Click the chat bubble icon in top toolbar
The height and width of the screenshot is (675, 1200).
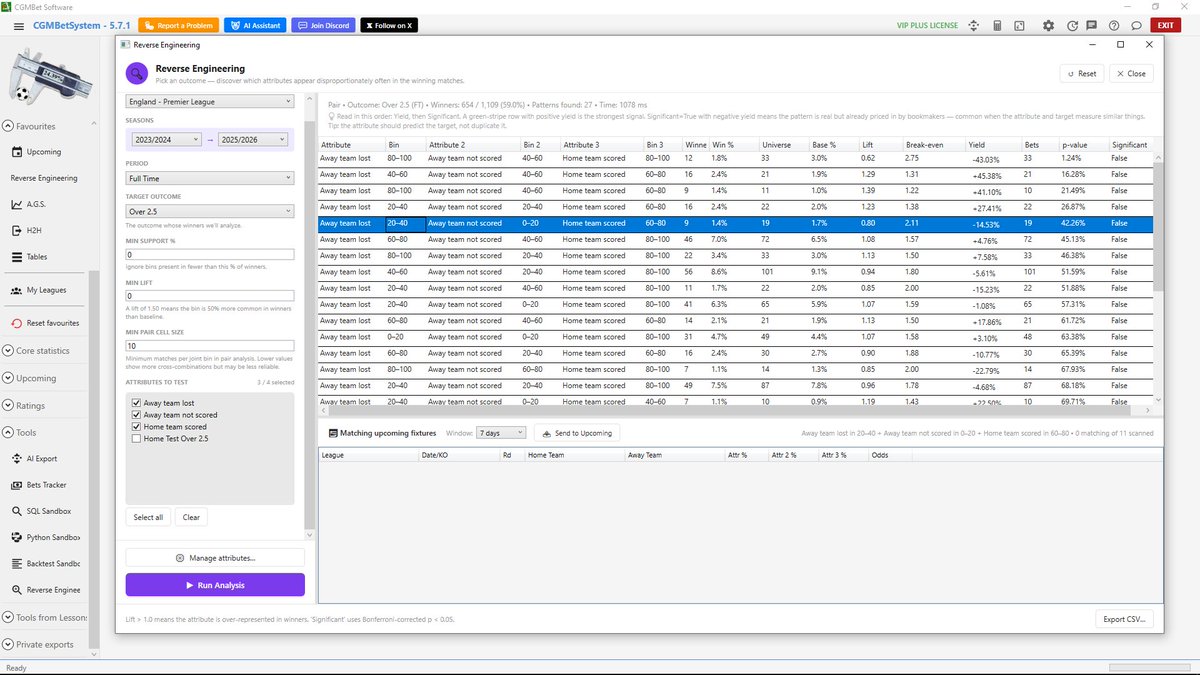(x=1136, y=26)
